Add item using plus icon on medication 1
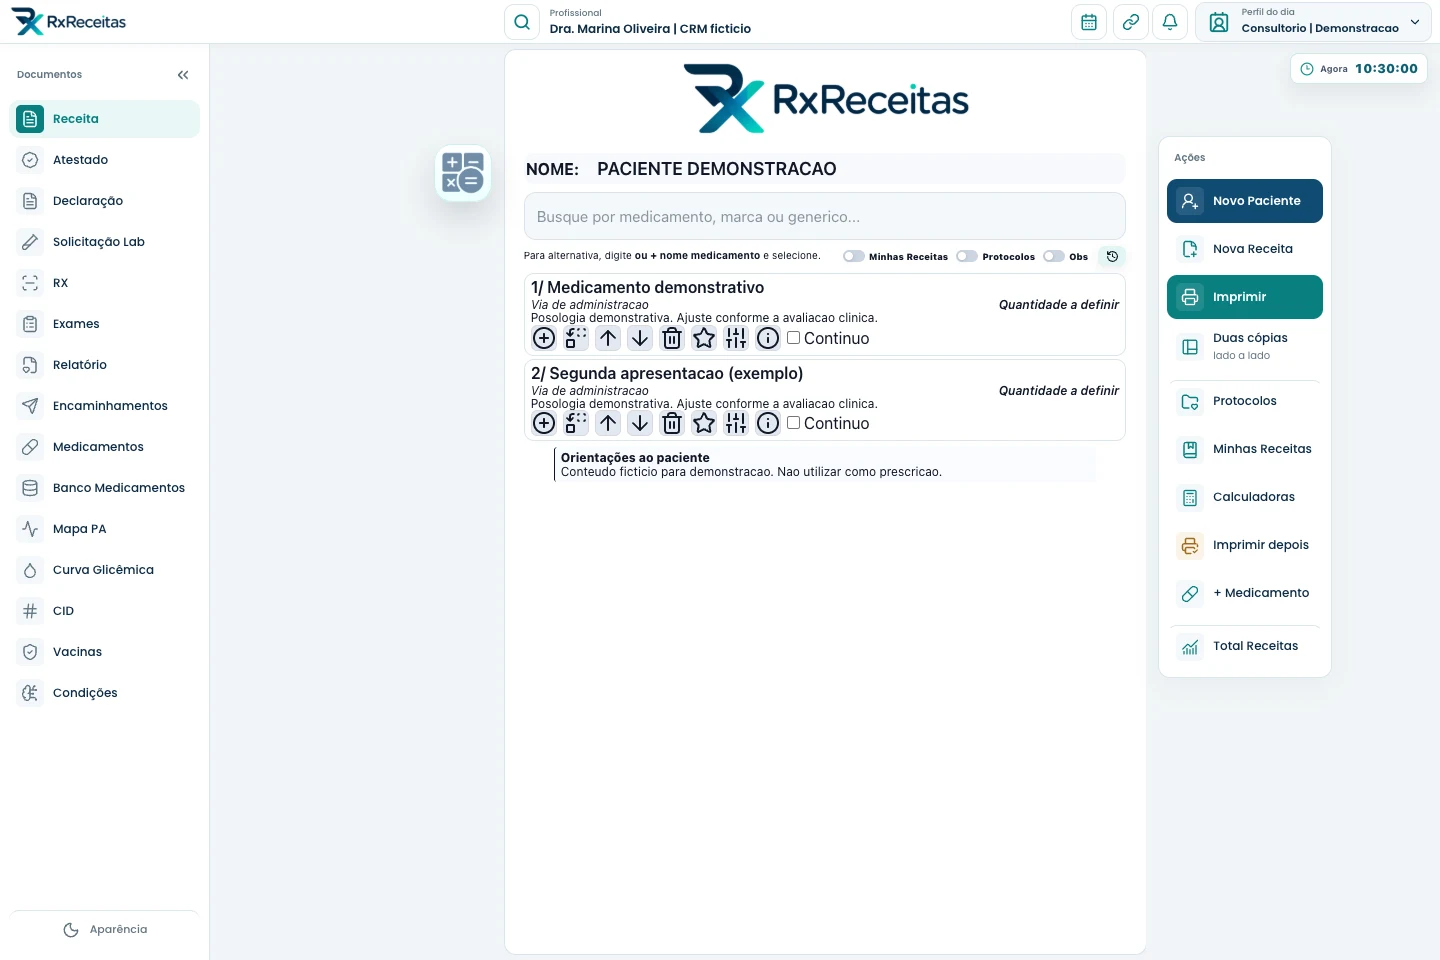 point(544,338)
